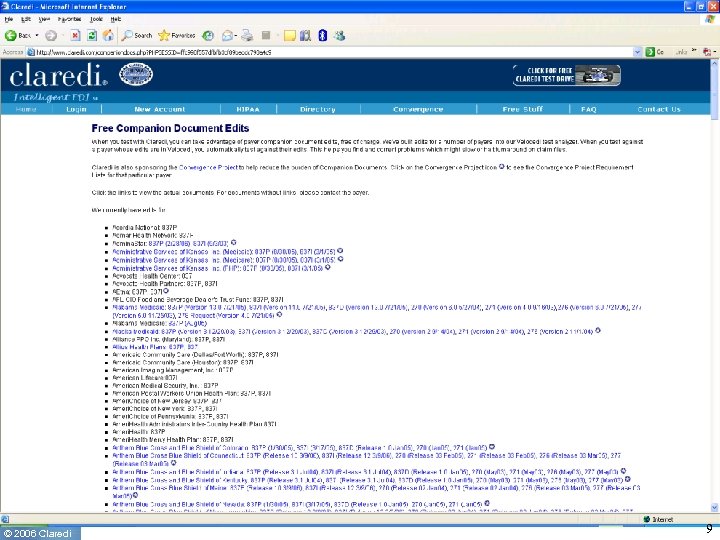The image size is (720, 540).
Task: Click the PDF toolbar icon beside Links
Action: coord(707,52)
